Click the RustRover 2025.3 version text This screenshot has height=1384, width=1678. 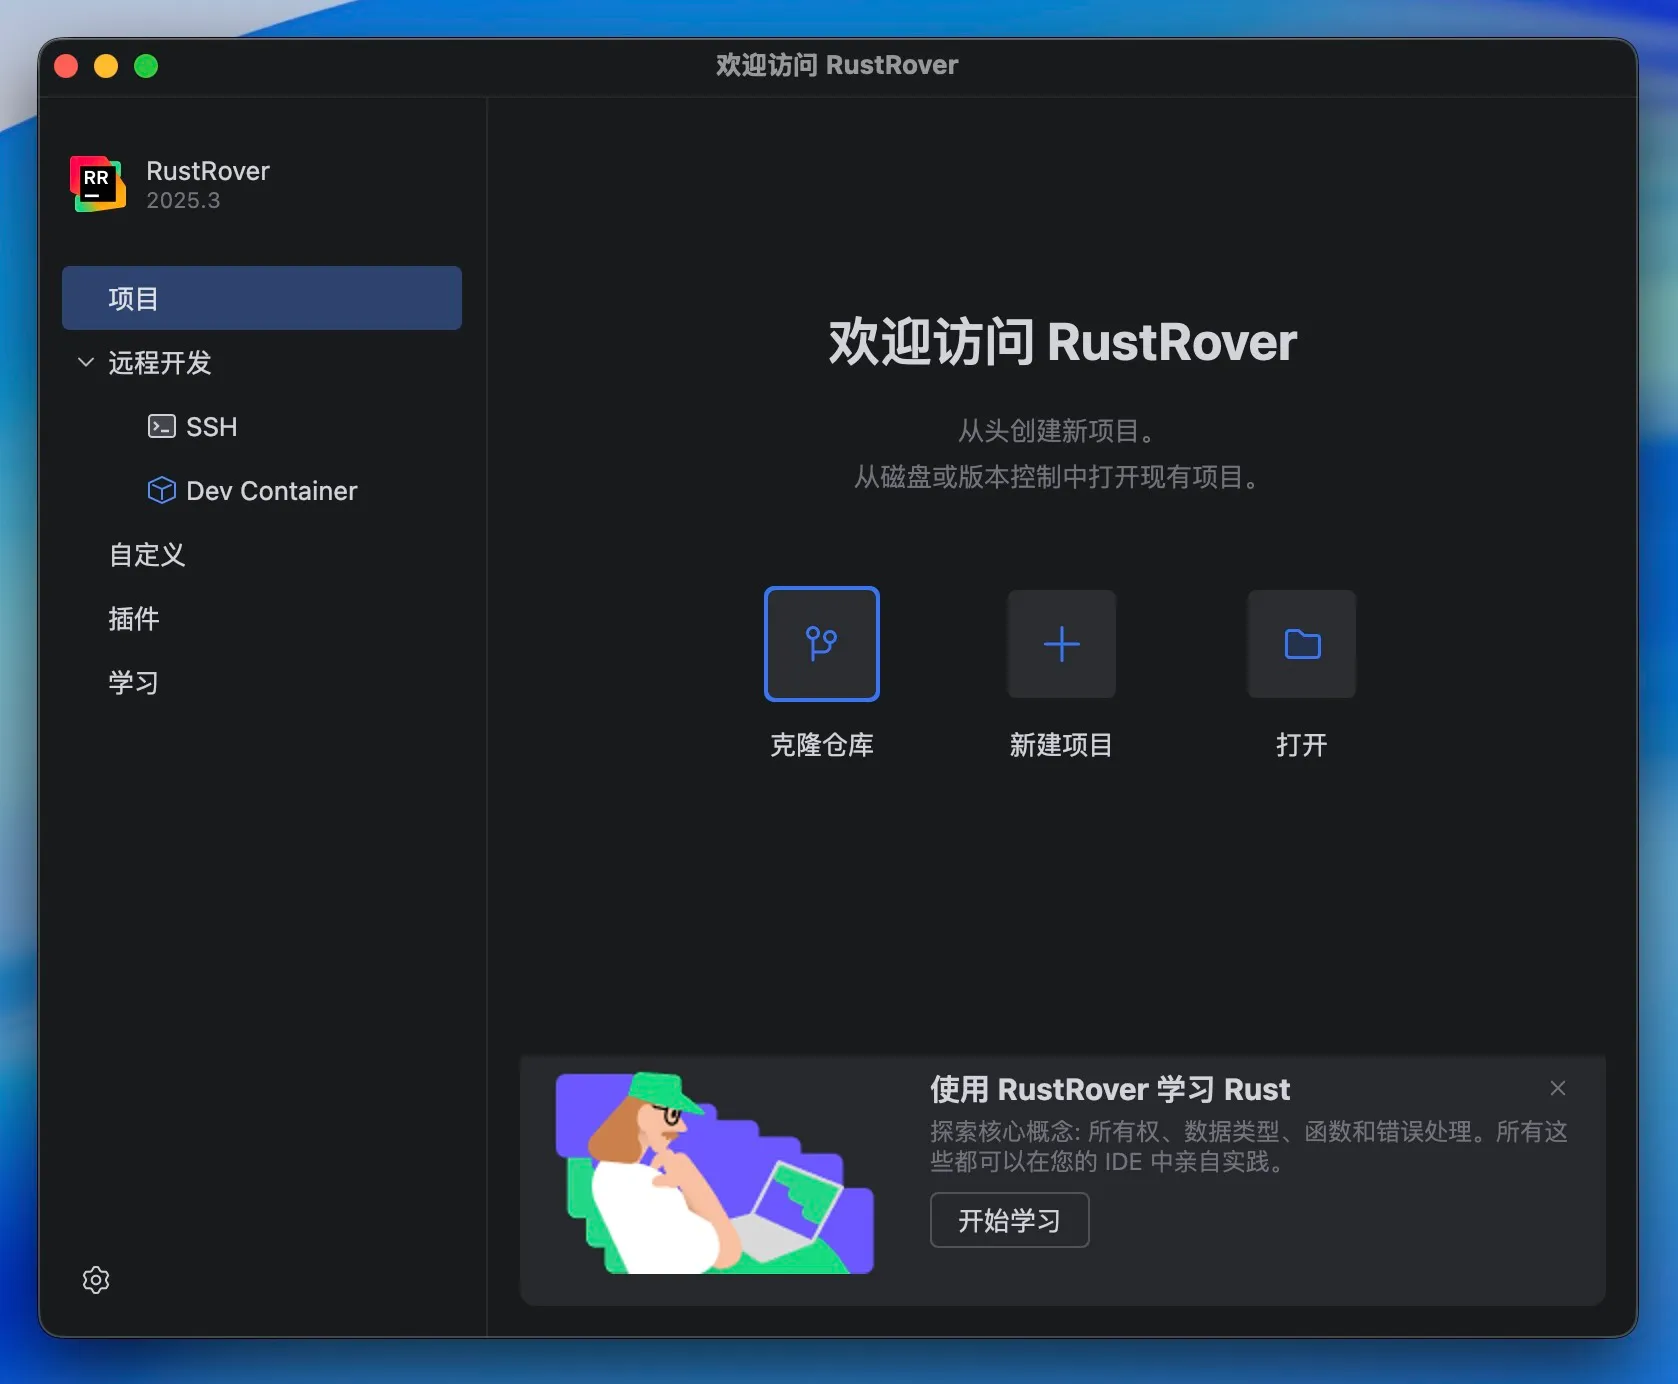tap(183, 201)
